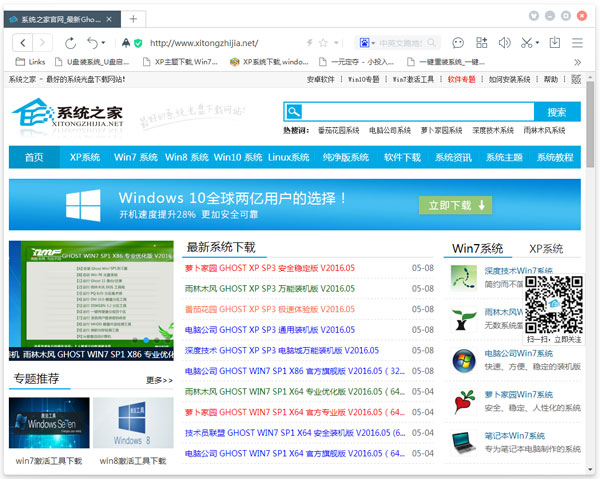Open the Win7激活工具 top link
Viewport: 600px width, 479px height.
(x=413, y=79)
